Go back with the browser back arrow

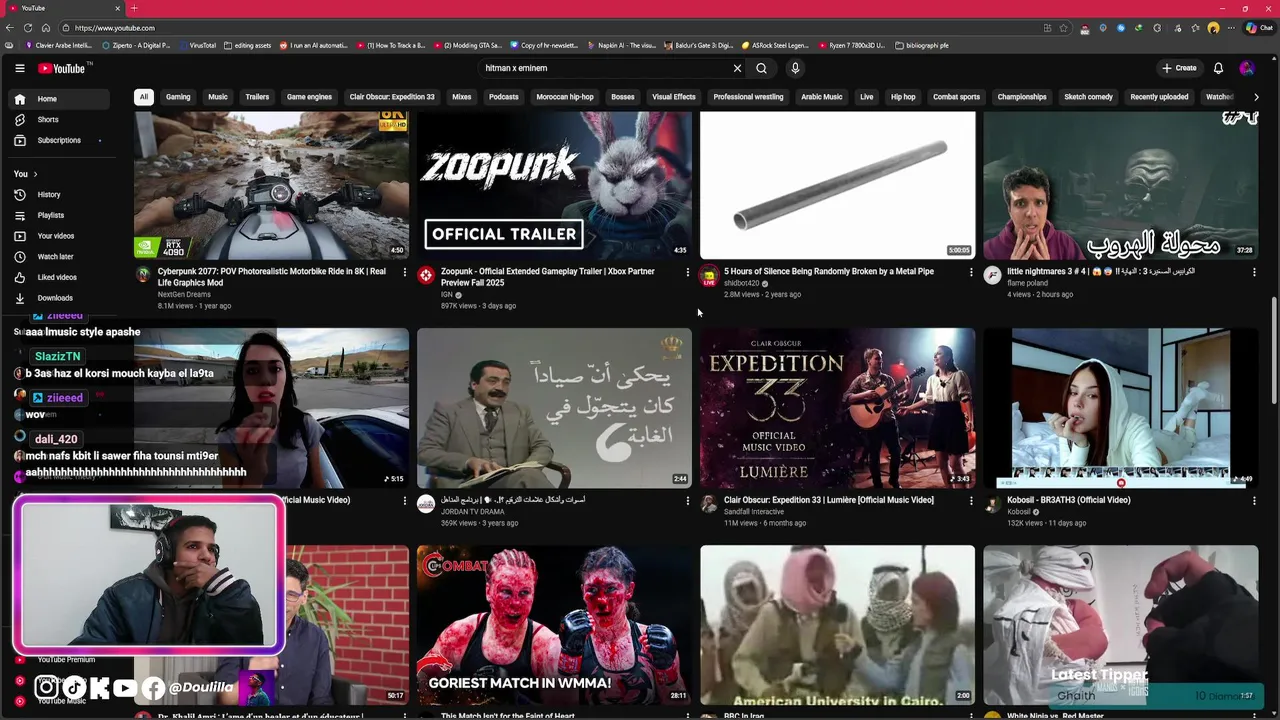pyautogui.click(x=10, y=28)
